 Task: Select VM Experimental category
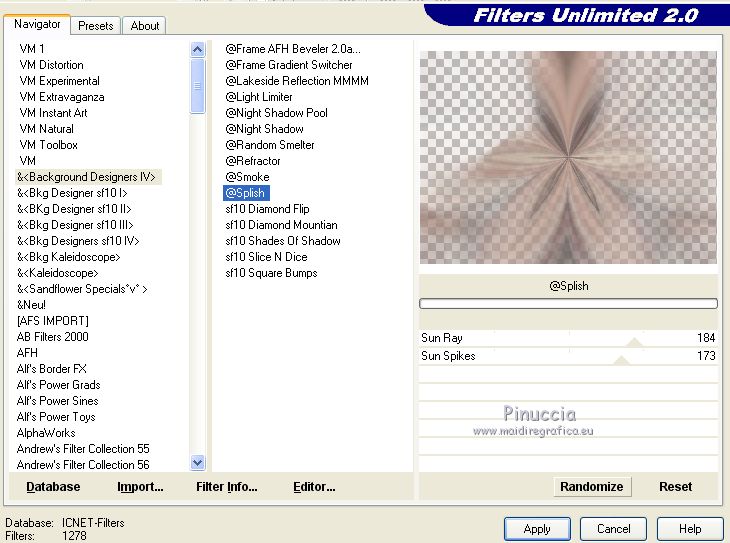click(60, 81)
